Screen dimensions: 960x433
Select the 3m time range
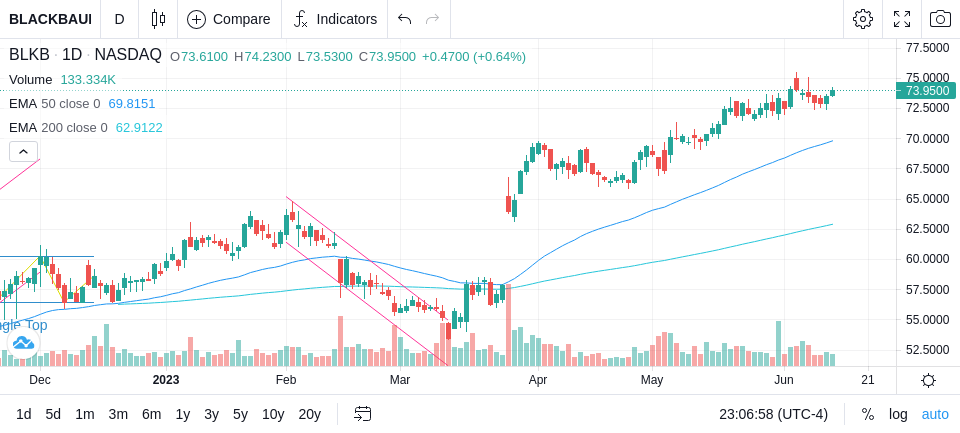[x=118, y=415]
